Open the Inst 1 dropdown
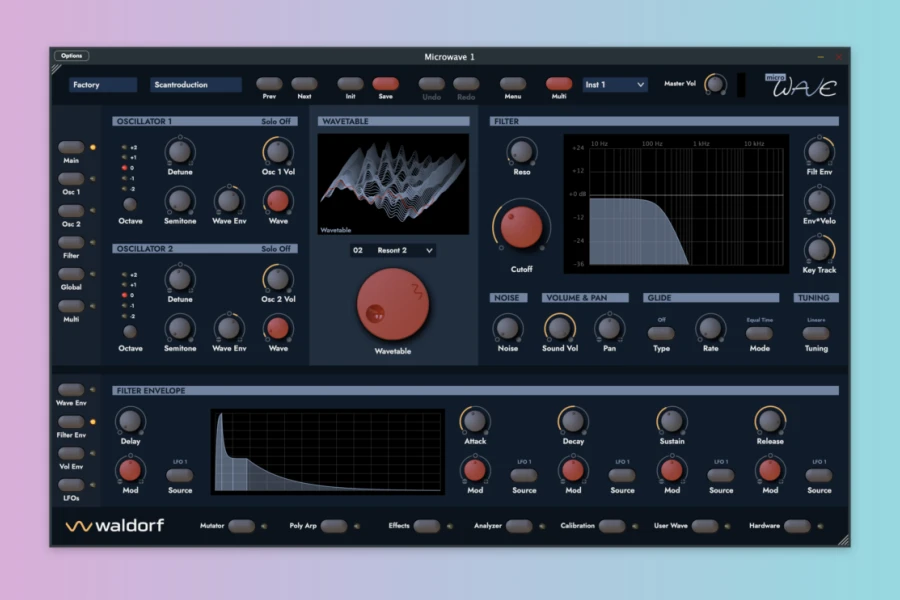The image size is (900, 600). pyautogui.click(x=614, y=84)
